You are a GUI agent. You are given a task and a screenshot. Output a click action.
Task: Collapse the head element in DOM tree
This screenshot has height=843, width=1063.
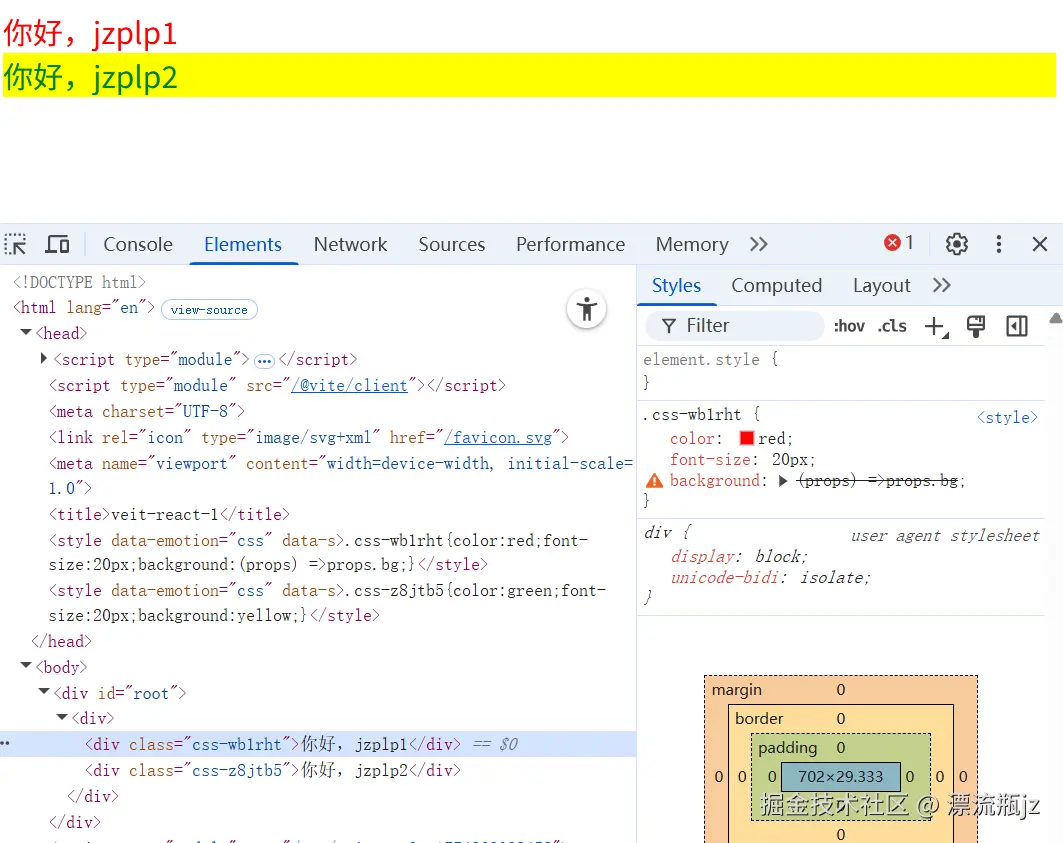coord(25,333)
